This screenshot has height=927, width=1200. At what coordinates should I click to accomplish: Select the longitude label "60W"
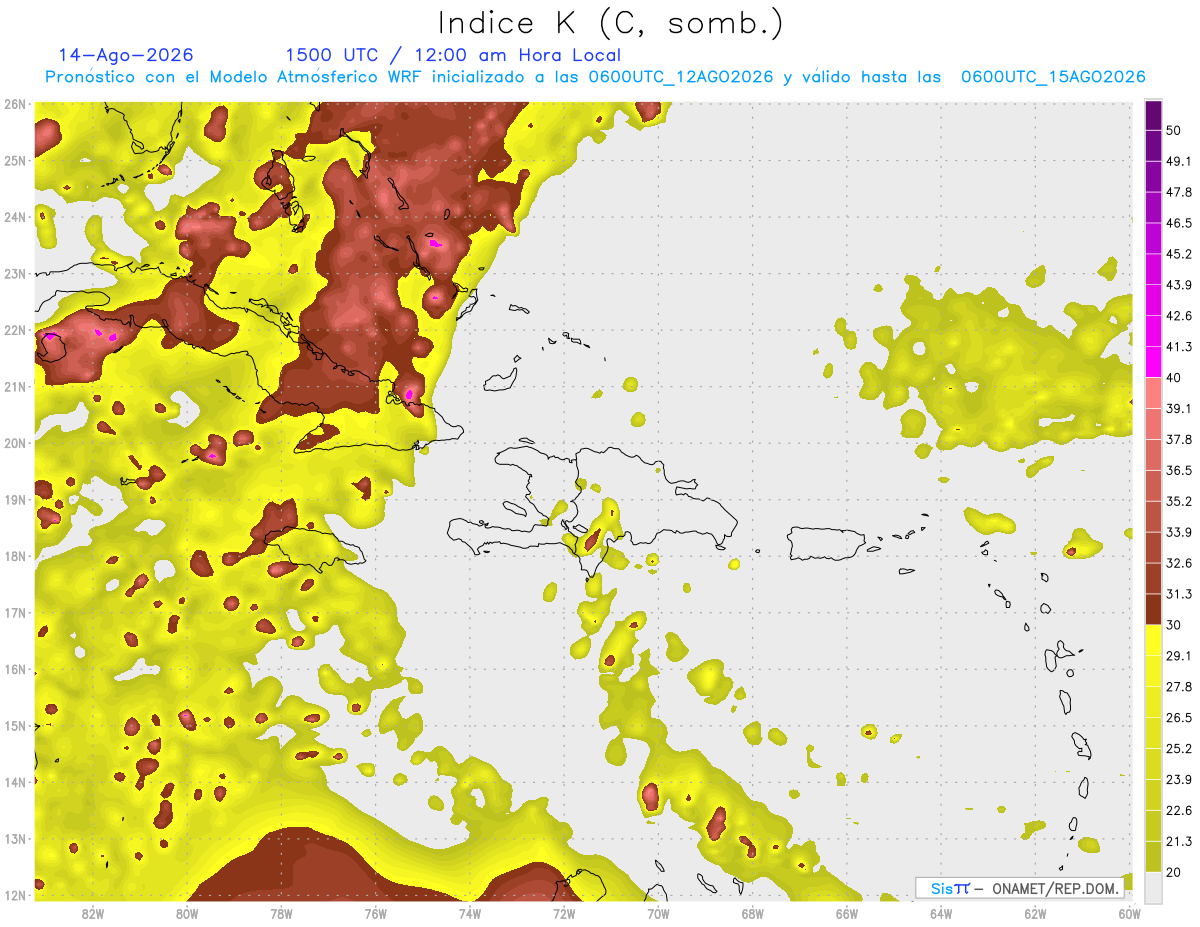point(1130,913)
